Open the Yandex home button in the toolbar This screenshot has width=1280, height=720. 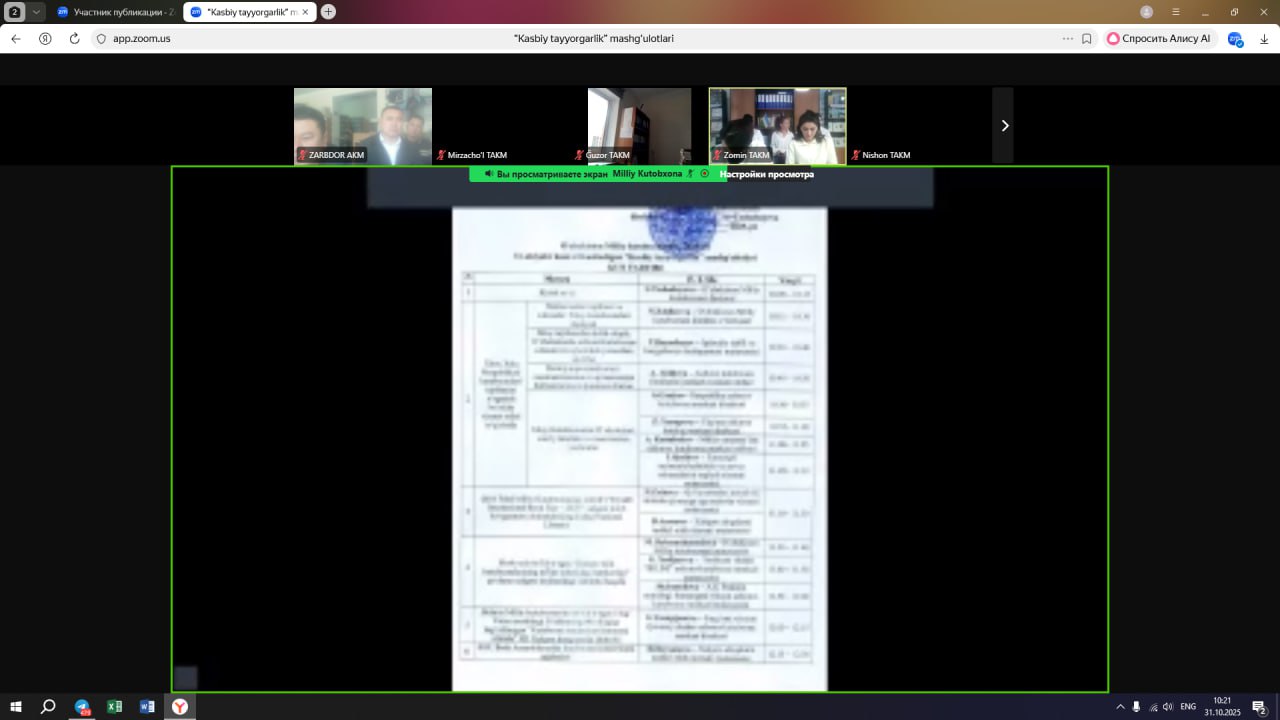(45, 39)
